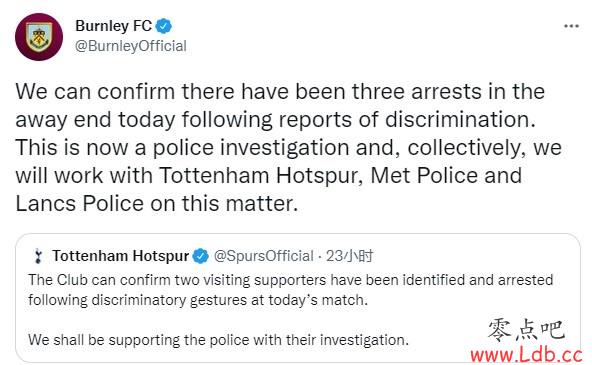Open the three-dot more options menu

[571, 26]
